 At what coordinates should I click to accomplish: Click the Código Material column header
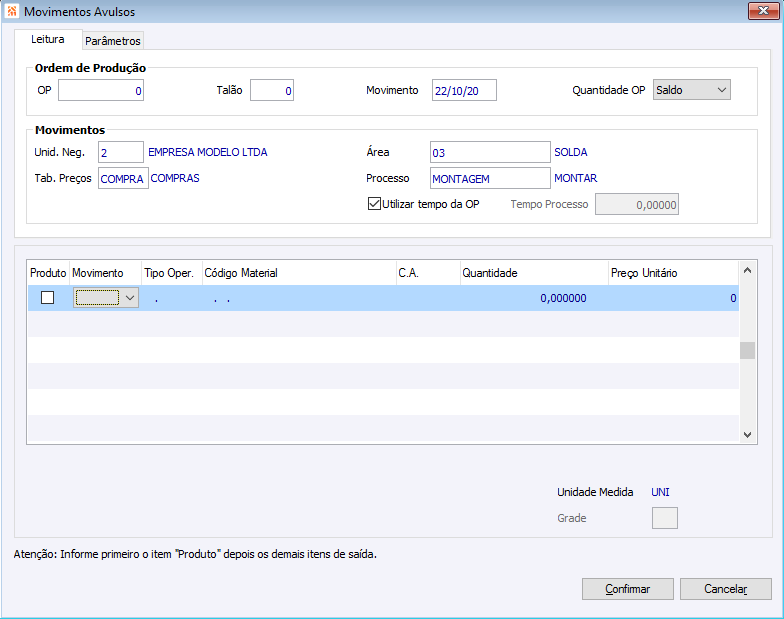[x=299, y=273]
